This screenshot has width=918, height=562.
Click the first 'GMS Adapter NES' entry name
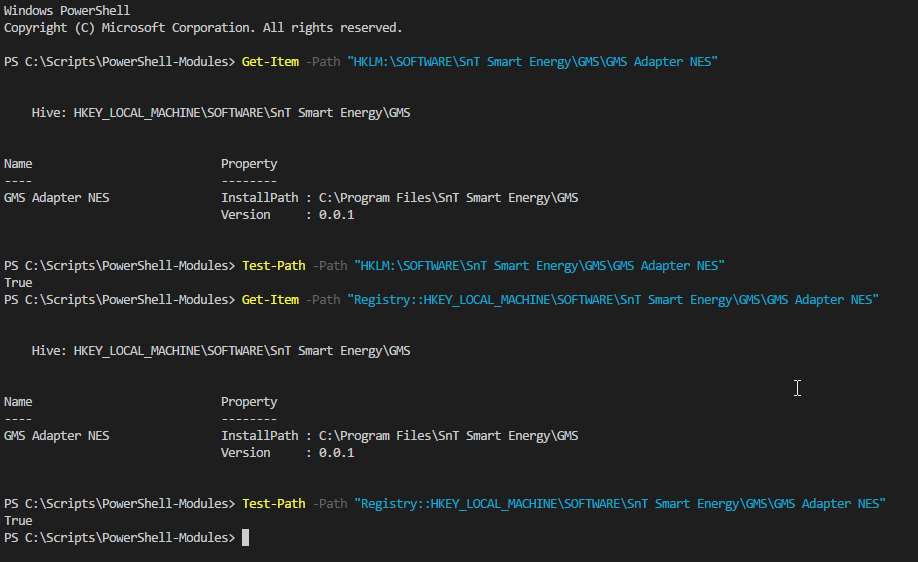coord(56,198)
